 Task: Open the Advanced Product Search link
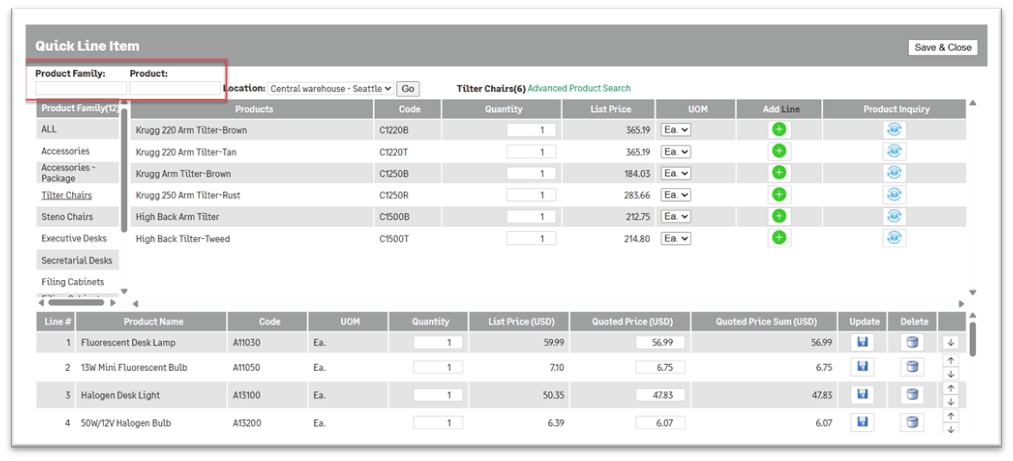pos(579,88)
